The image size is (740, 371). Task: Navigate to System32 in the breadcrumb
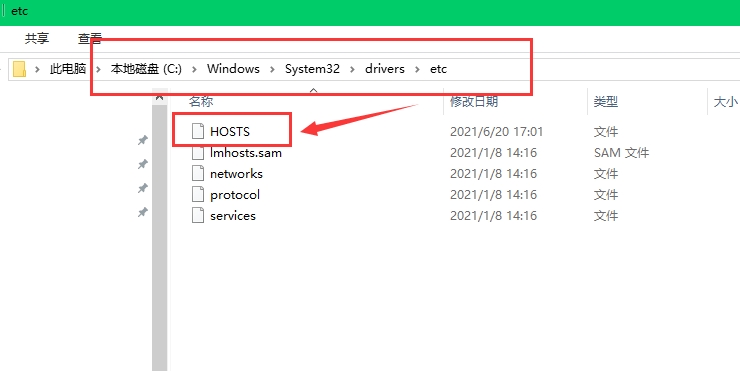coord(312,69)
